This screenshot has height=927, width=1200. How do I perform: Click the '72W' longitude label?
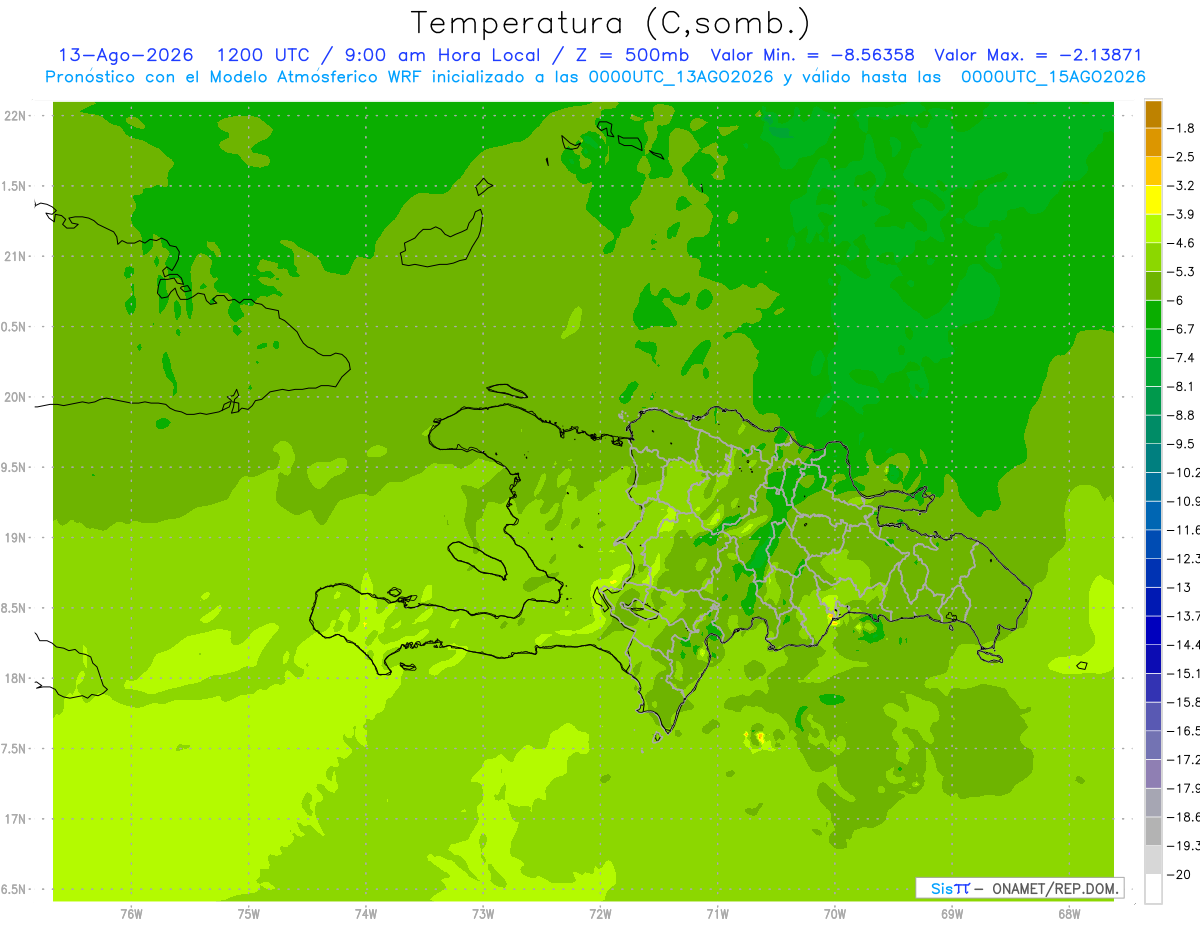point(601,914)
